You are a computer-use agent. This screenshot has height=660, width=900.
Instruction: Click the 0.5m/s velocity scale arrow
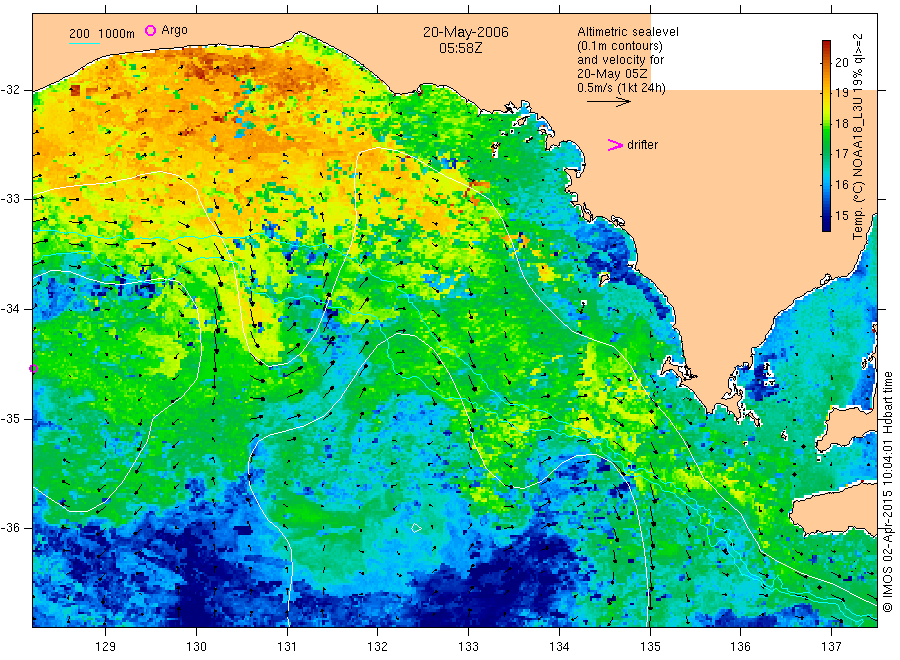tap(608, 102)
